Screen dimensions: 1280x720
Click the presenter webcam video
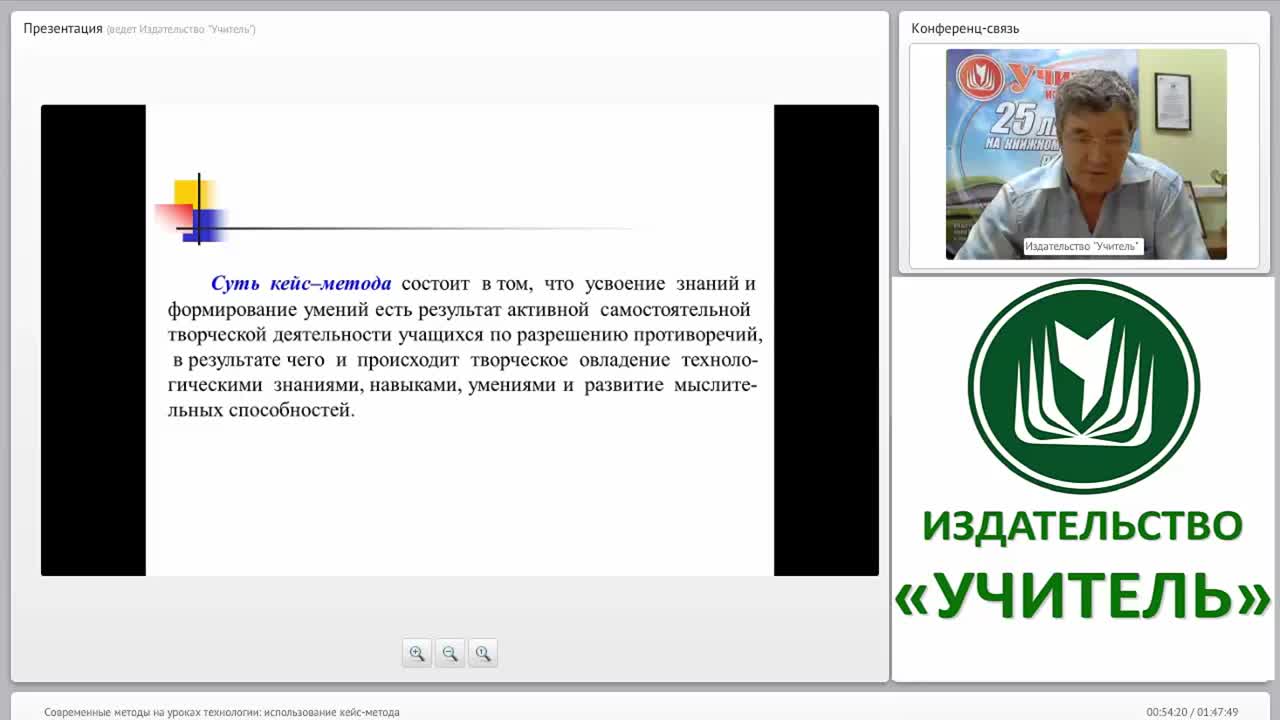click(1086, 154)
